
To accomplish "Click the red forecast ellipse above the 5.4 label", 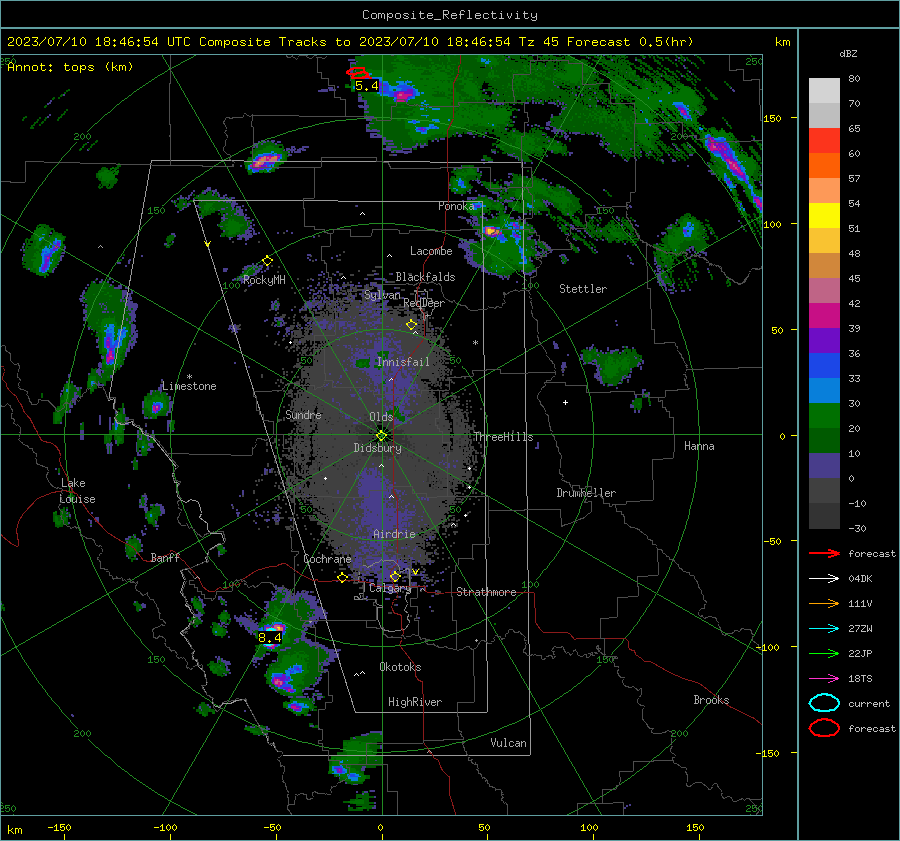I will [x=359, y=73].
